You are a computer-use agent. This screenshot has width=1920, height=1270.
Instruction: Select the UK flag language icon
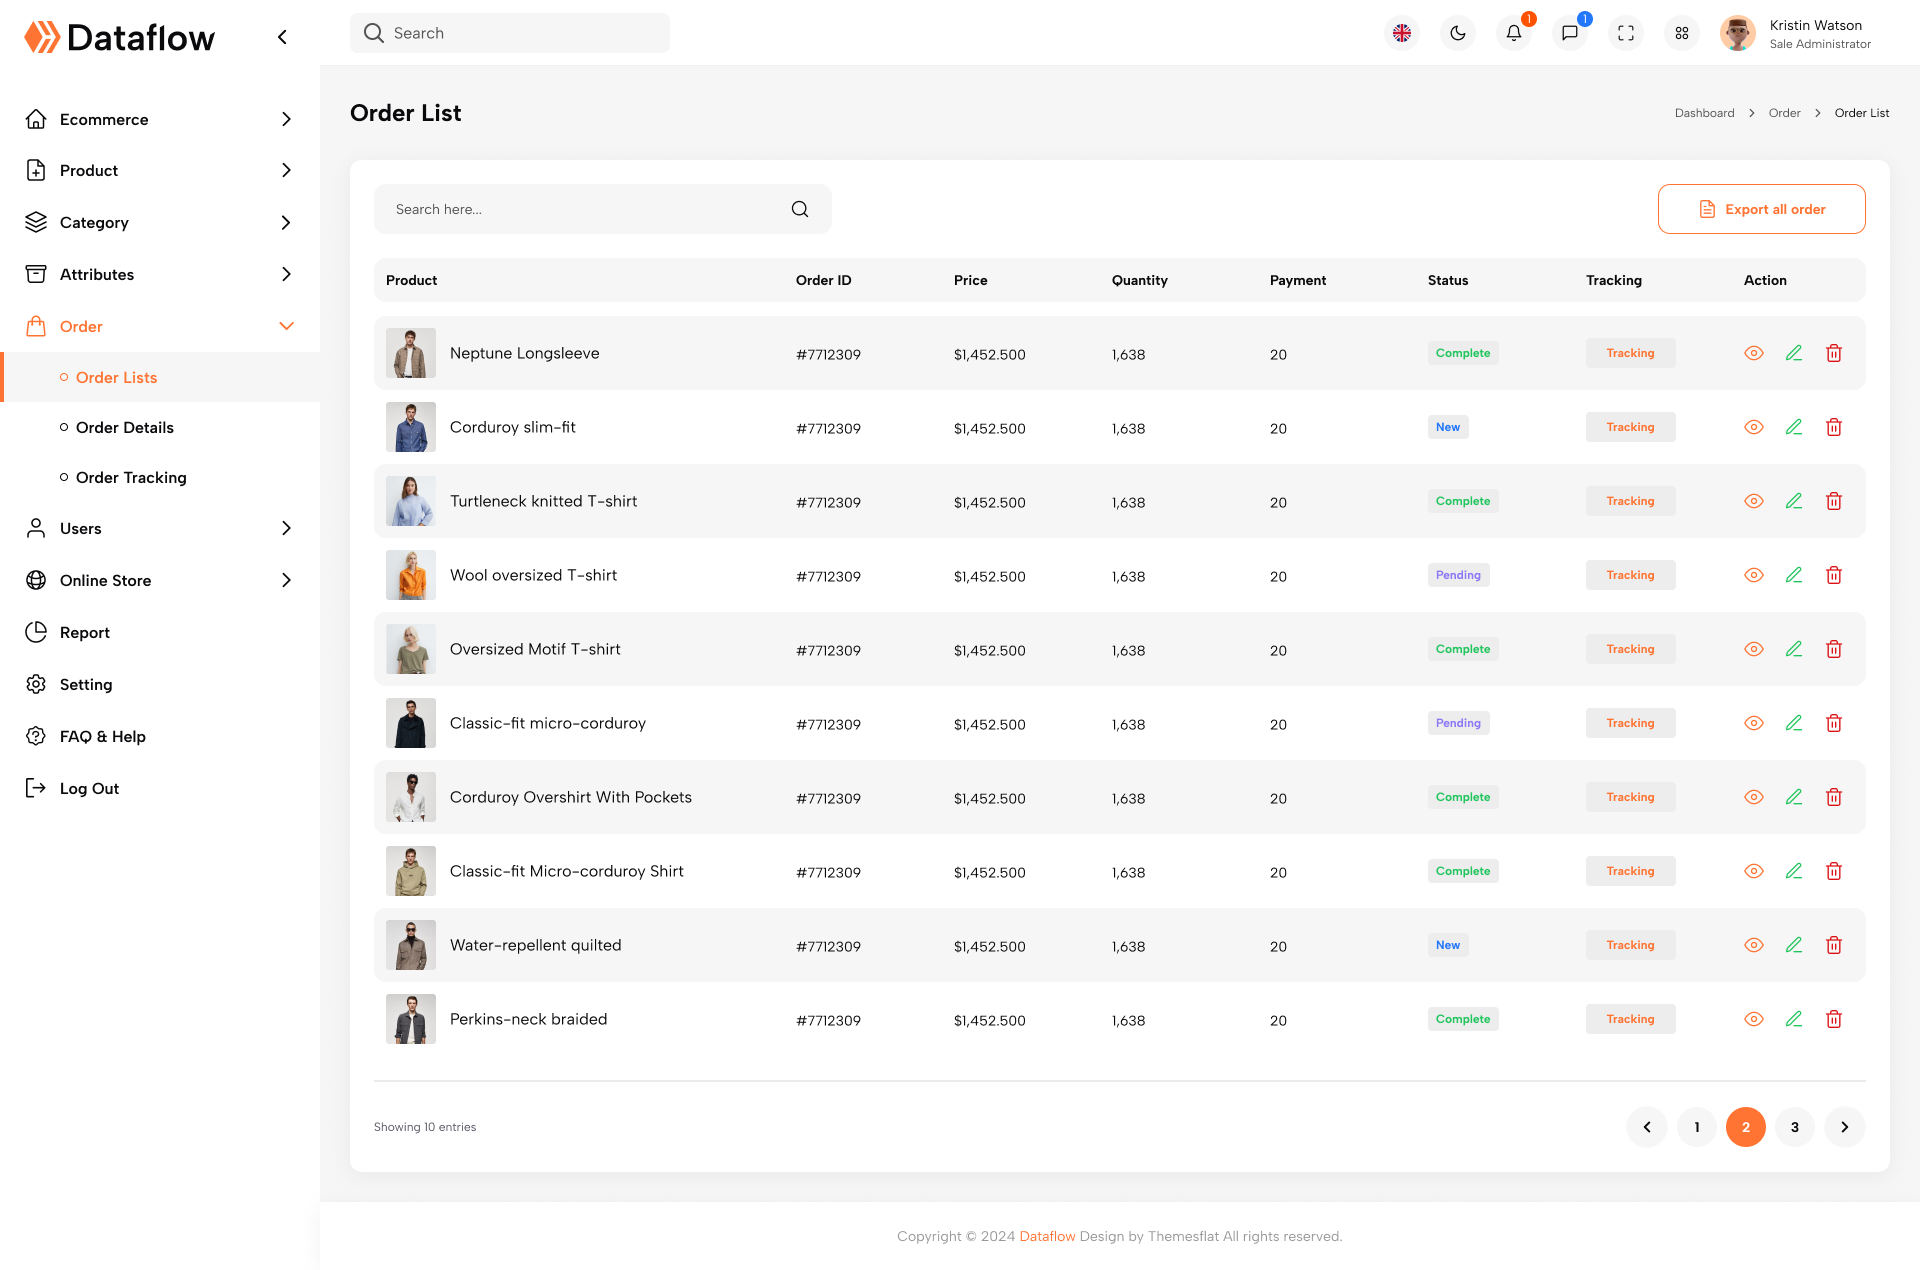point(1402,33)
